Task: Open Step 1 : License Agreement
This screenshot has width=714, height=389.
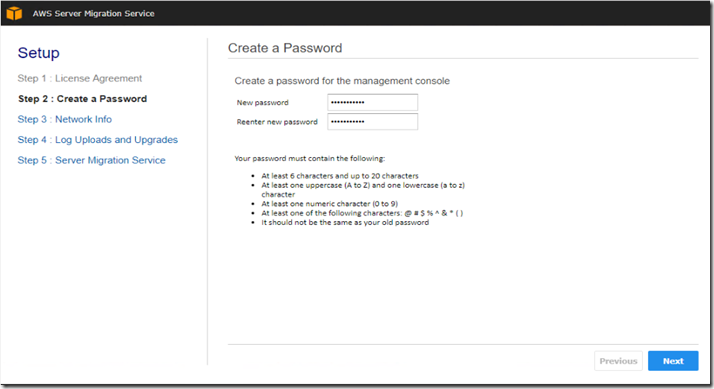Action: point(80,78)
